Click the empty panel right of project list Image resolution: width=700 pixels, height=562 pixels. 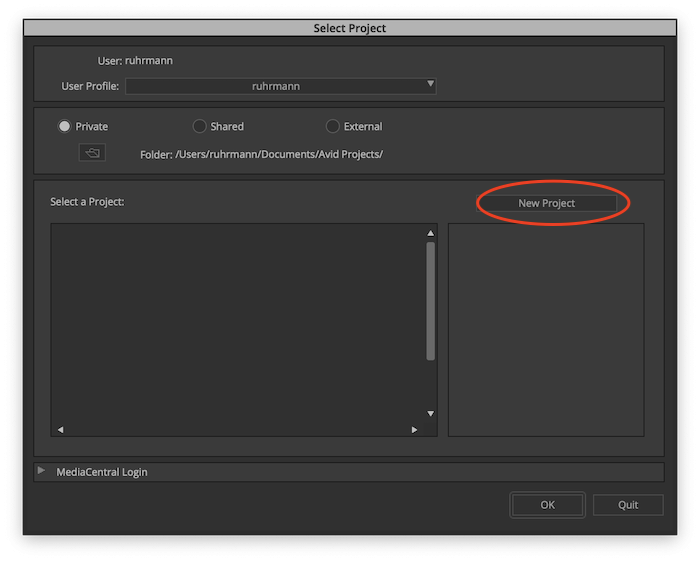[x=546, y=330]
